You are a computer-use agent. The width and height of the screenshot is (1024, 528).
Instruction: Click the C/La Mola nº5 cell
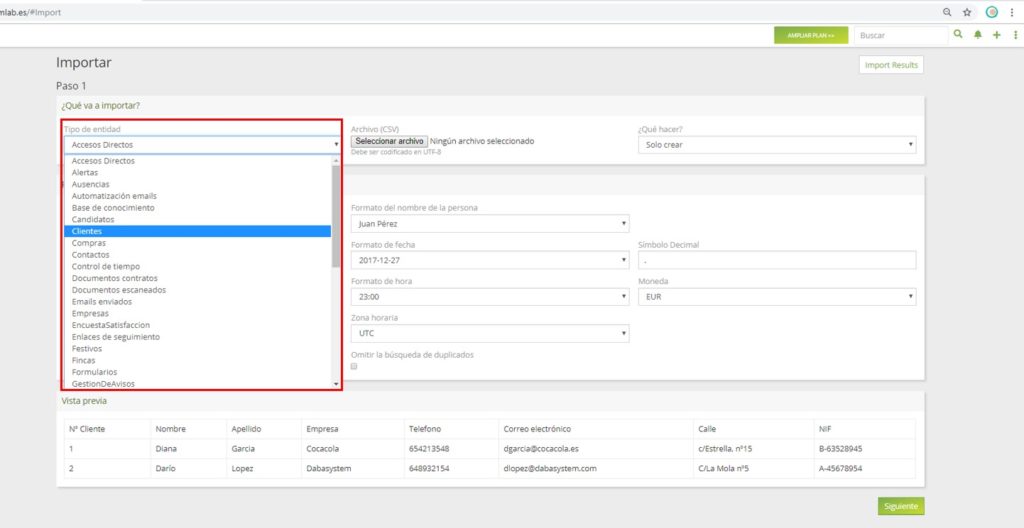point(754,469)
